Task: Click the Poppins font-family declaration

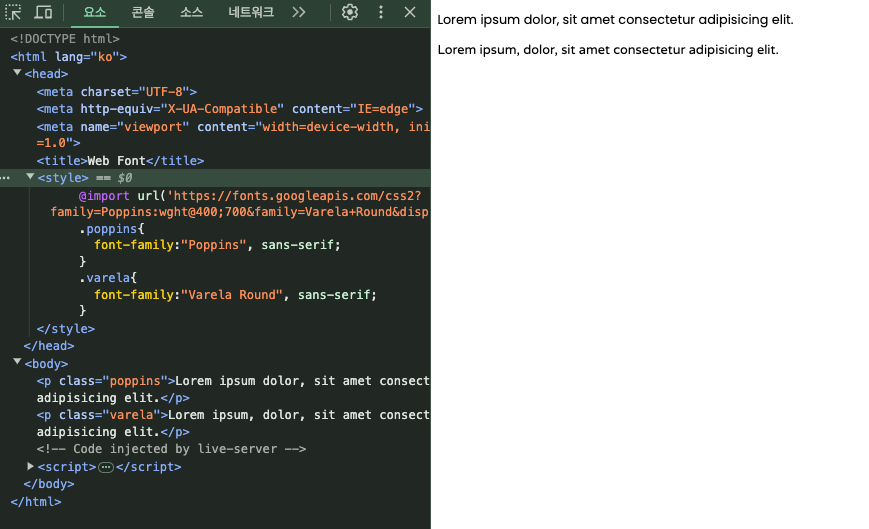Action: (x=217, y=245)
